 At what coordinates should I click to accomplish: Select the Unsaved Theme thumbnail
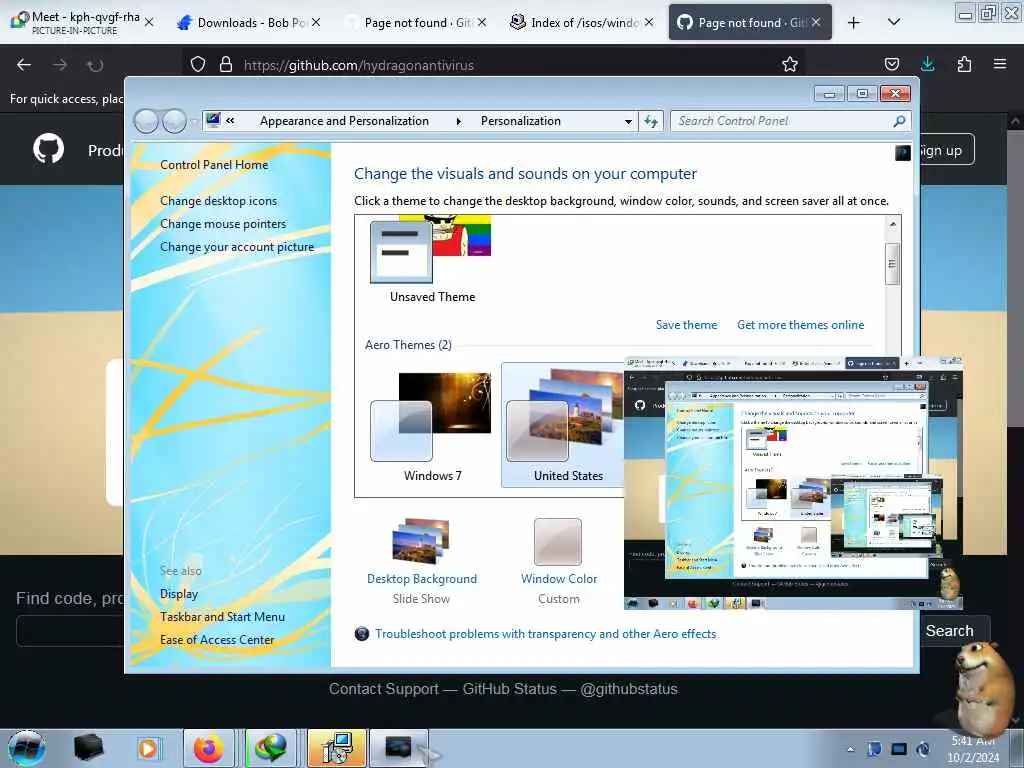point(431,260)
